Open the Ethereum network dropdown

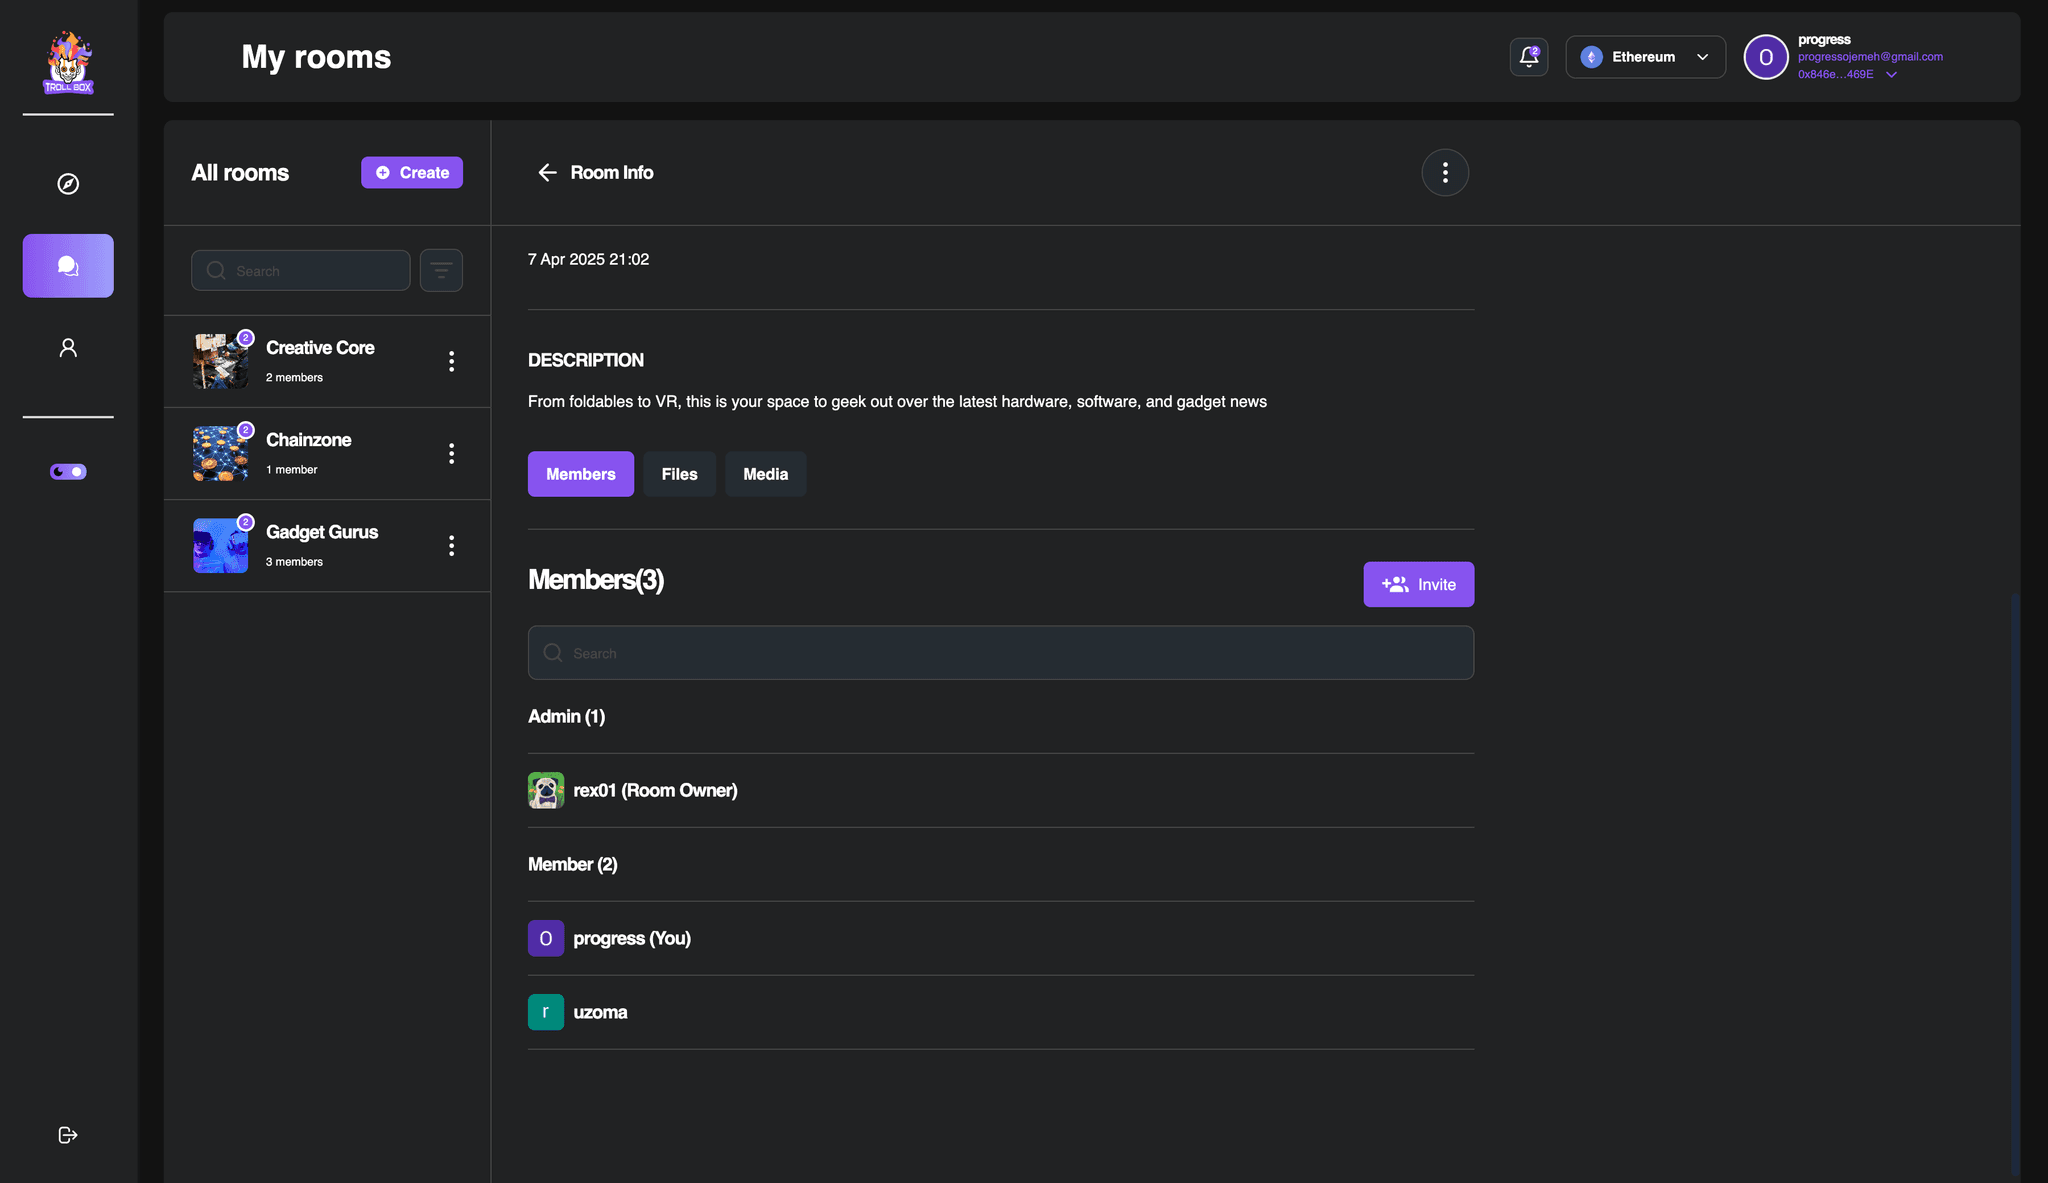point(1645,57)
